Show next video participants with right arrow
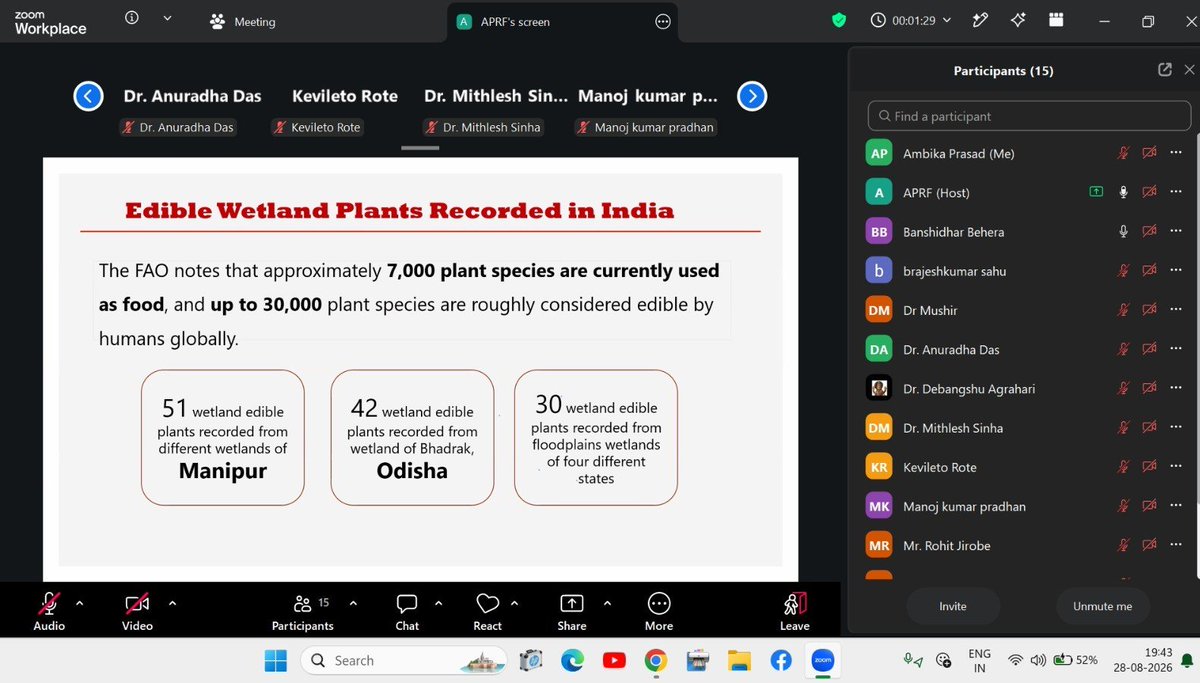The height and width of the screenshot is (683, 1200). (752, 96)
